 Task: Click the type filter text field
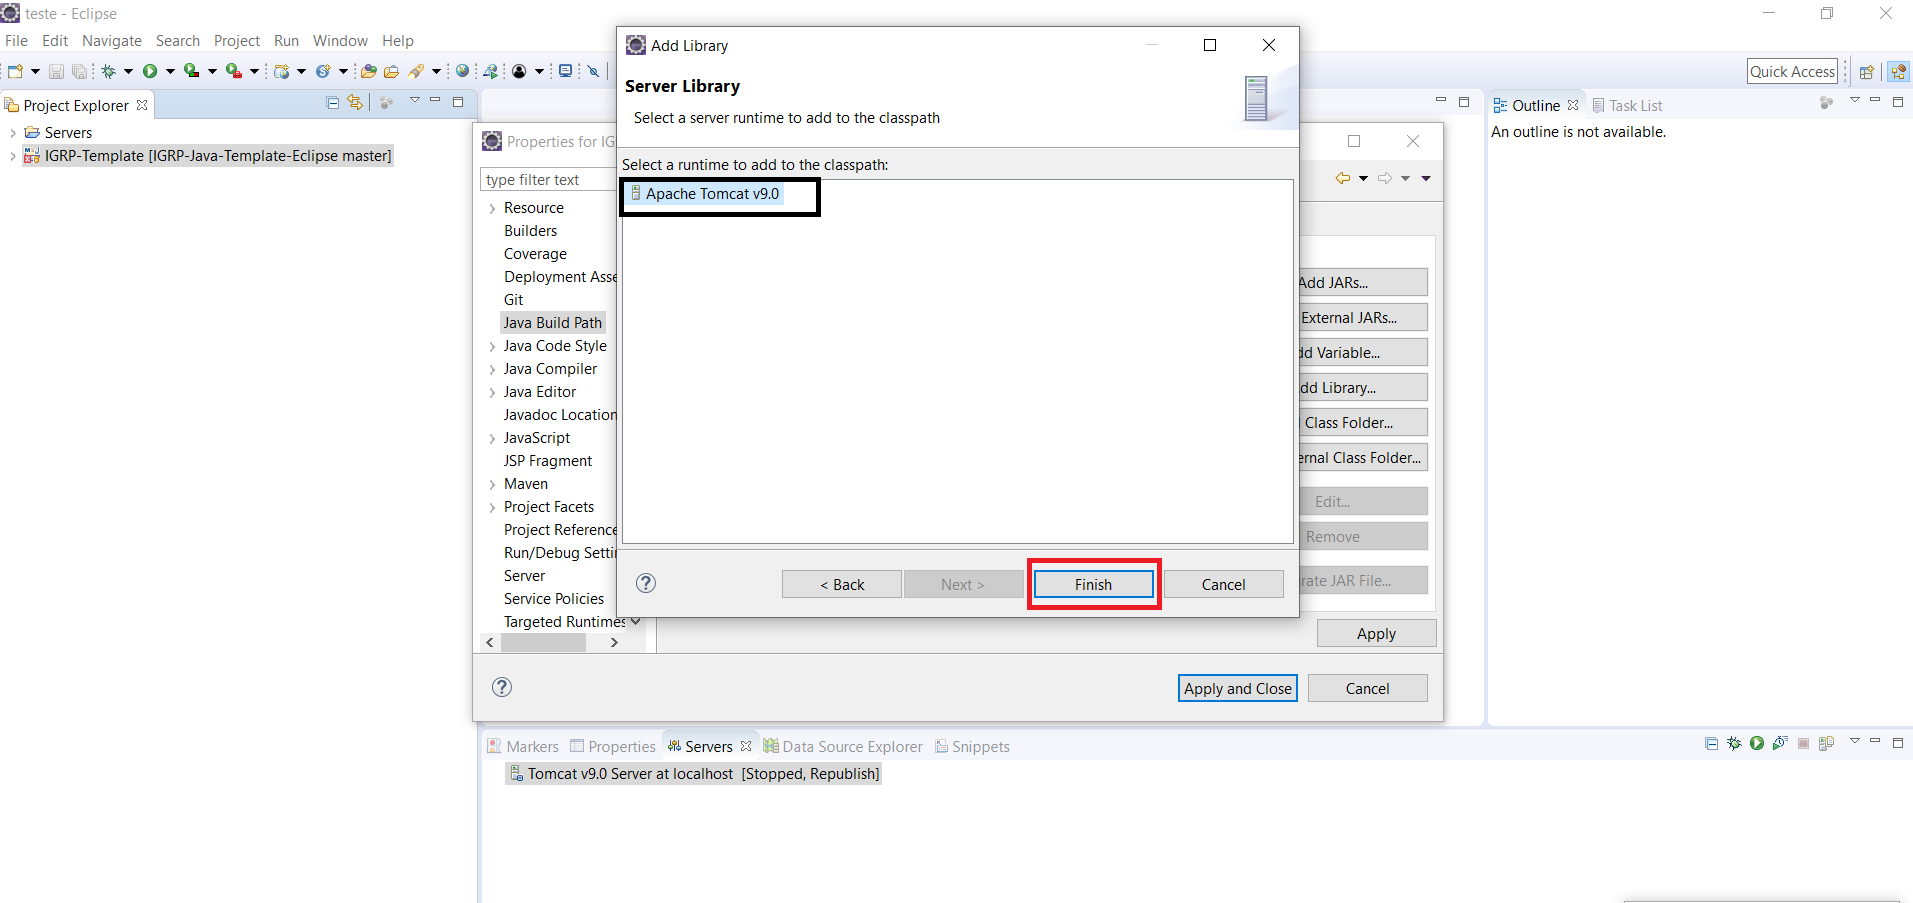tap(548, 179)
